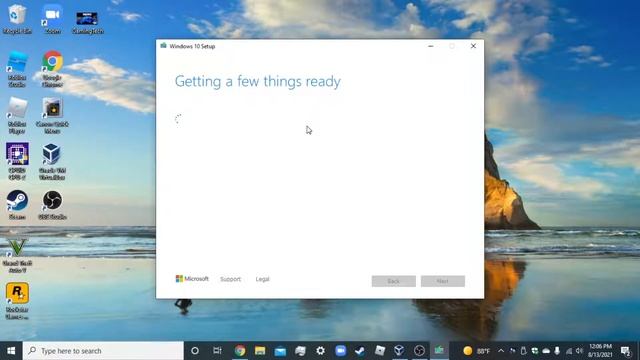Launch Zoom from the desktop shortcut

[x=52, y=19]
